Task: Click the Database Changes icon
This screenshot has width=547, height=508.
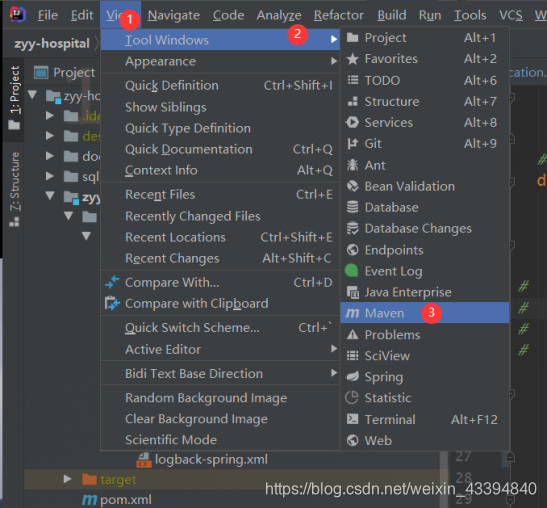Action: [x=353, y=229]
